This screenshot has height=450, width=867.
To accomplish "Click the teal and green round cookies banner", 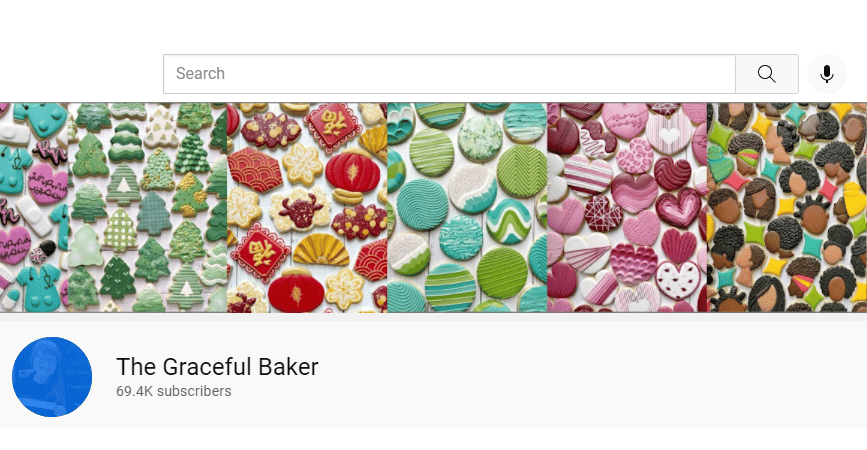I will pyautogui.click(x=467, y=207).
